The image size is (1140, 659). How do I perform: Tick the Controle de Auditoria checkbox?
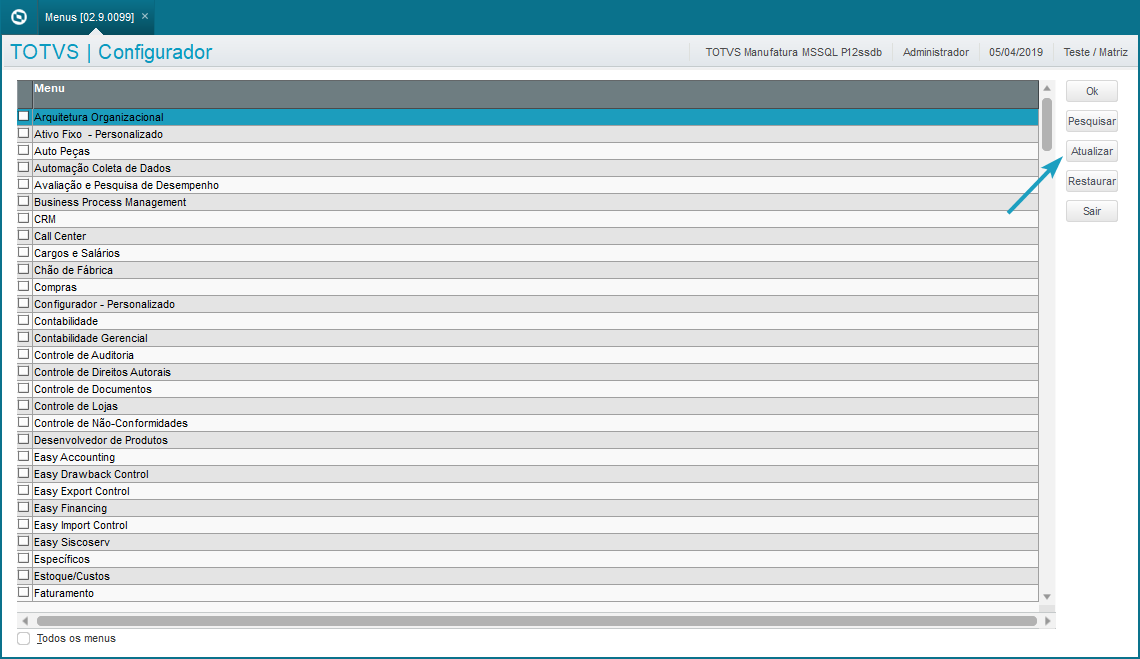[x=24, y=354]
